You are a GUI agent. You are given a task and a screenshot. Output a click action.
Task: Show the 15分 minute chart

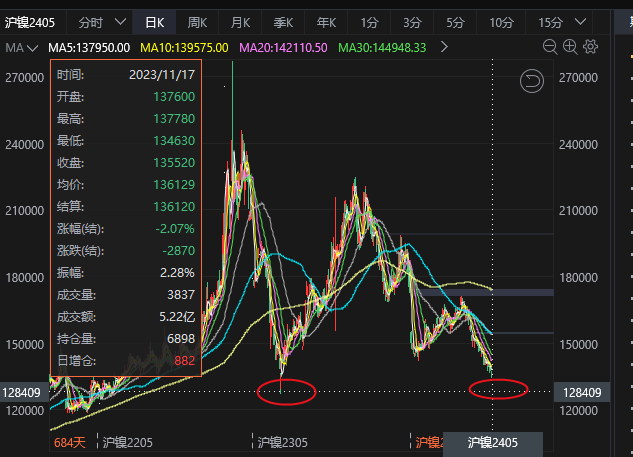click(550, 21)
